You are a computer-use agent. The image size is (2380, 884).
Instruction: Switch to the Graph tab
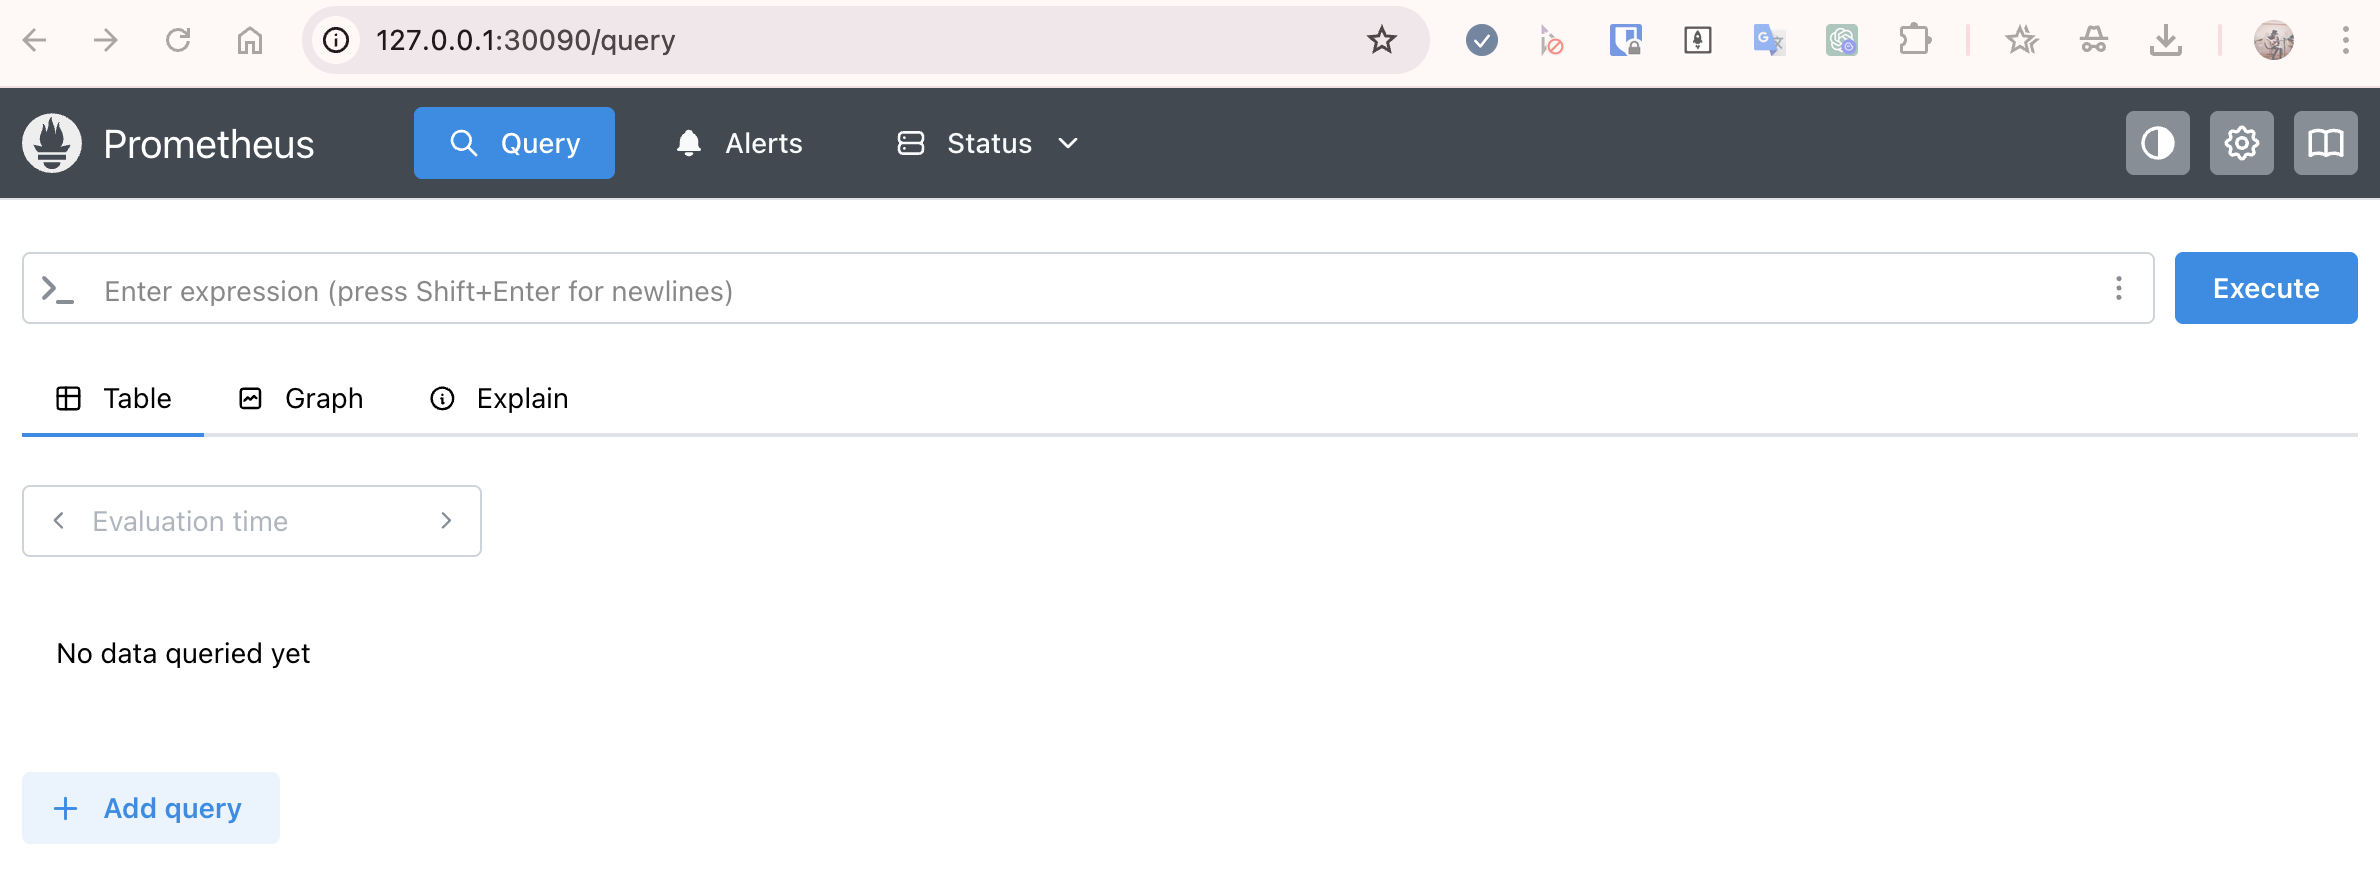[x=301, y=399]
